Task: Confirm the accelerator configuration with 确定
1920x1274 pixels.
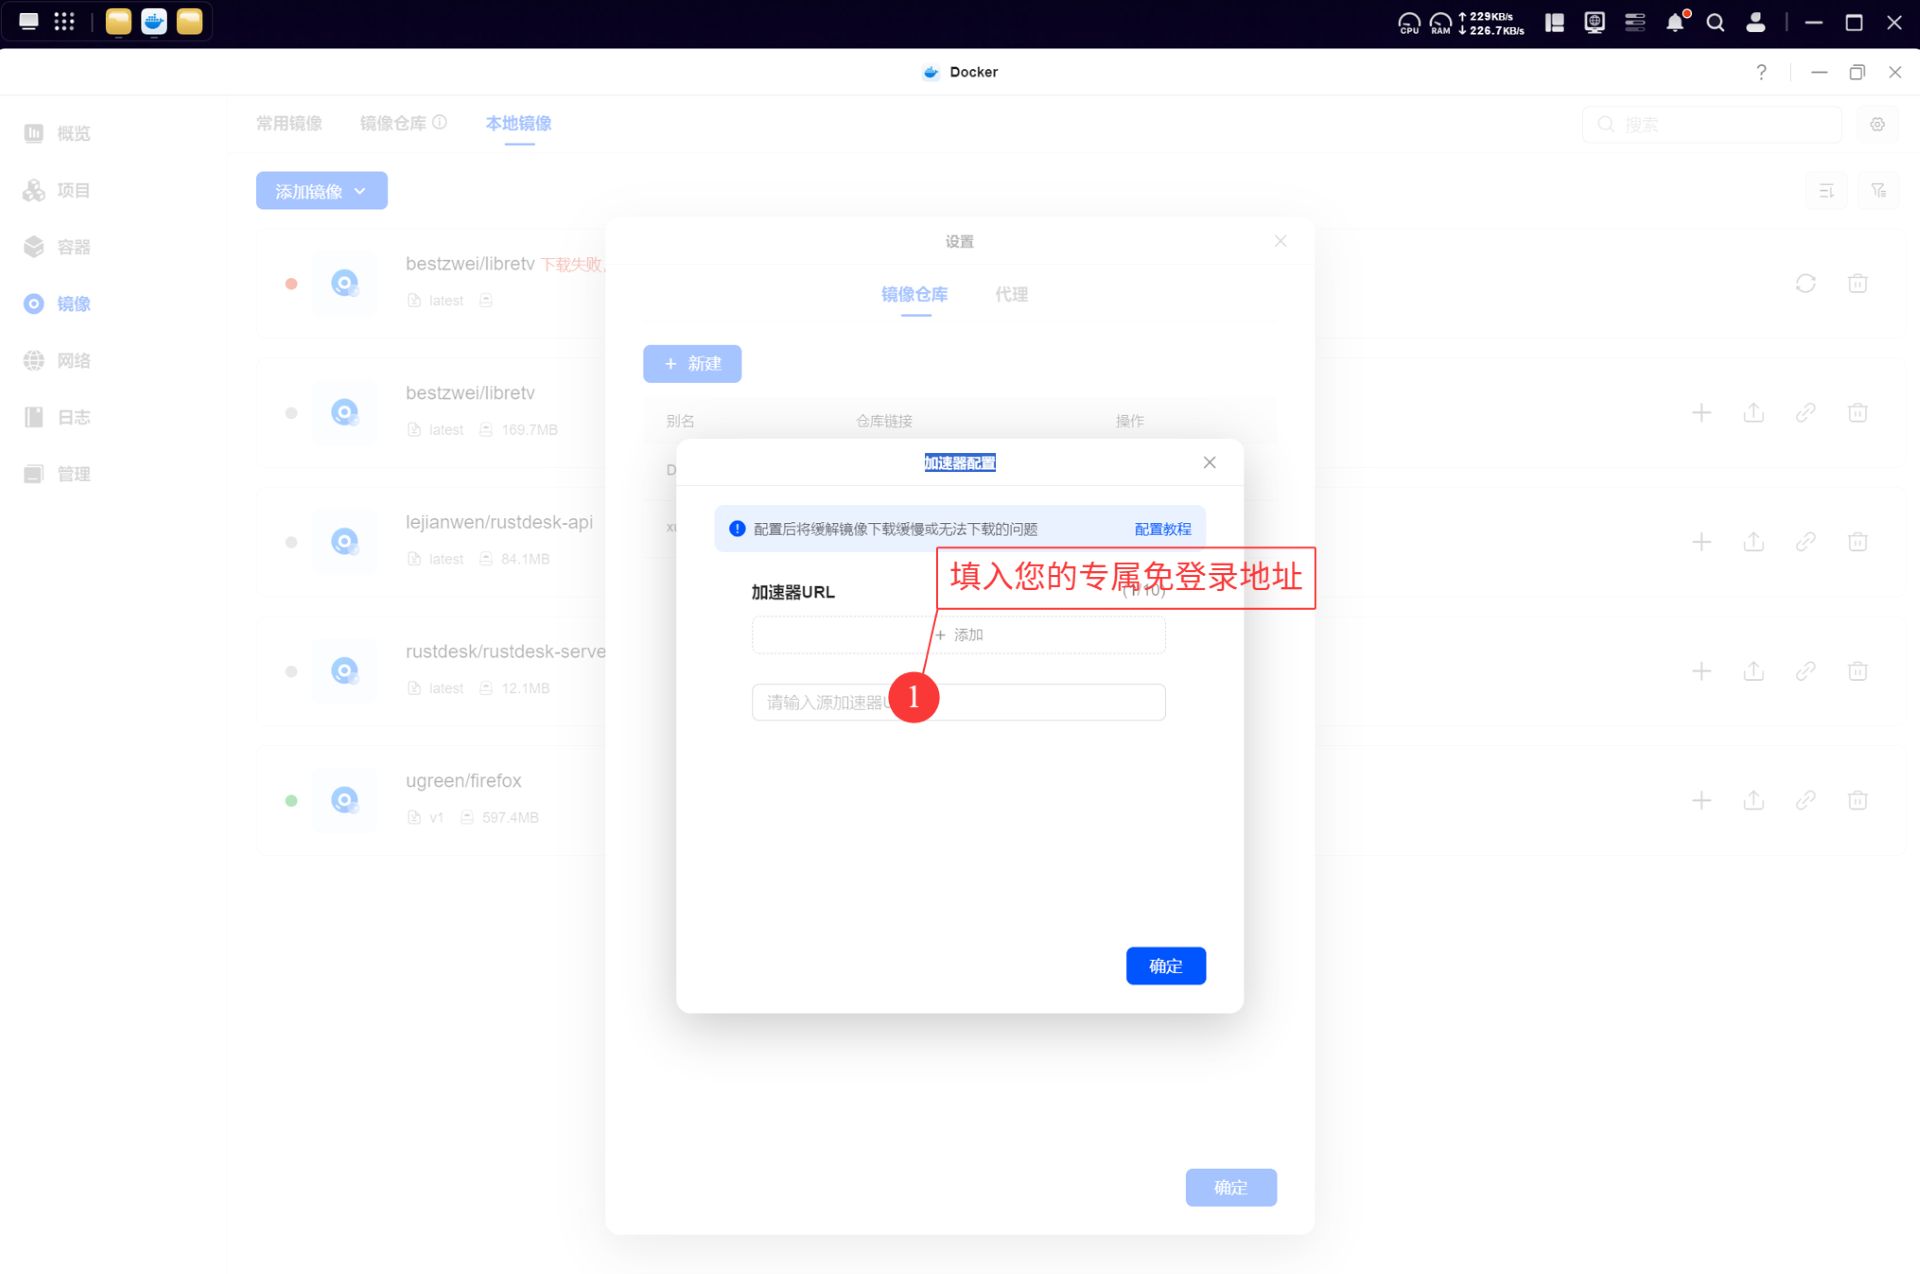Action: [x=1165, y=965]
